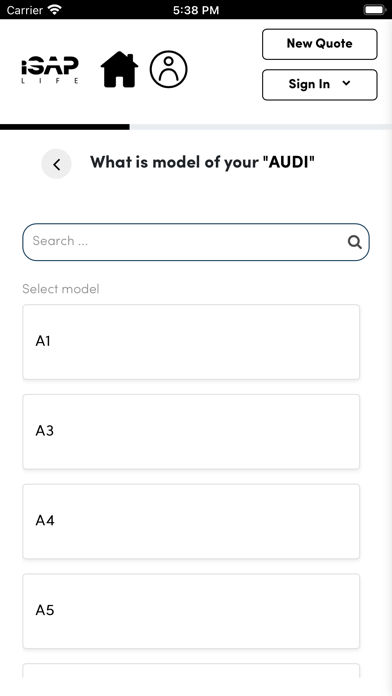
Task: Select the A1 model
Action: pos(191,342)
